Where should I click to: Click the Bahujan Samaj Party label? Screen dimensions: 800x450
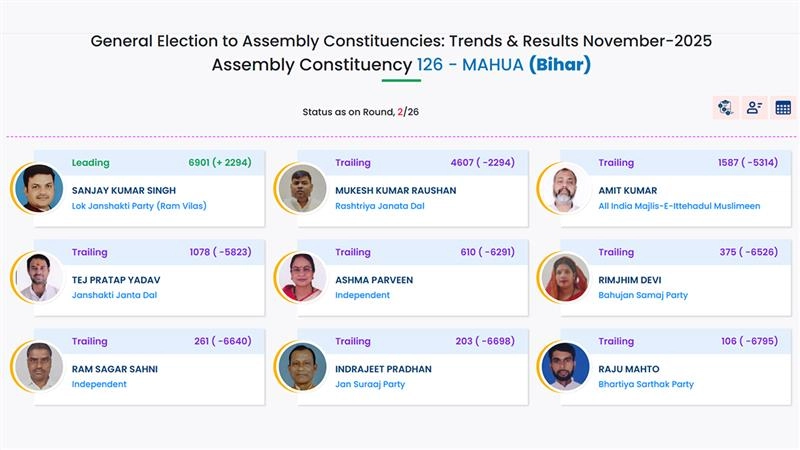[643, 295]
